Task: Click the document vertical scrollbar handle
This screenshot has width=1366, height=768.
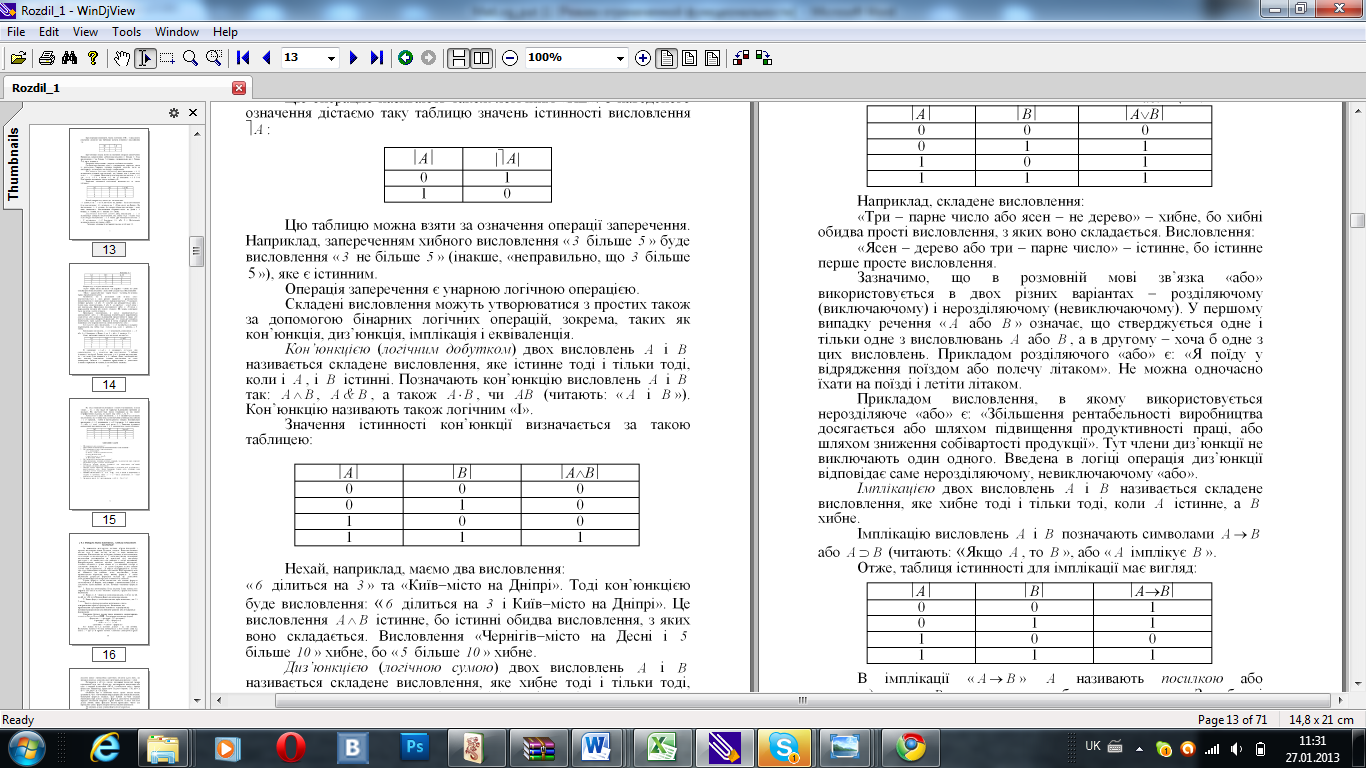Action: tap(1357, 221)
